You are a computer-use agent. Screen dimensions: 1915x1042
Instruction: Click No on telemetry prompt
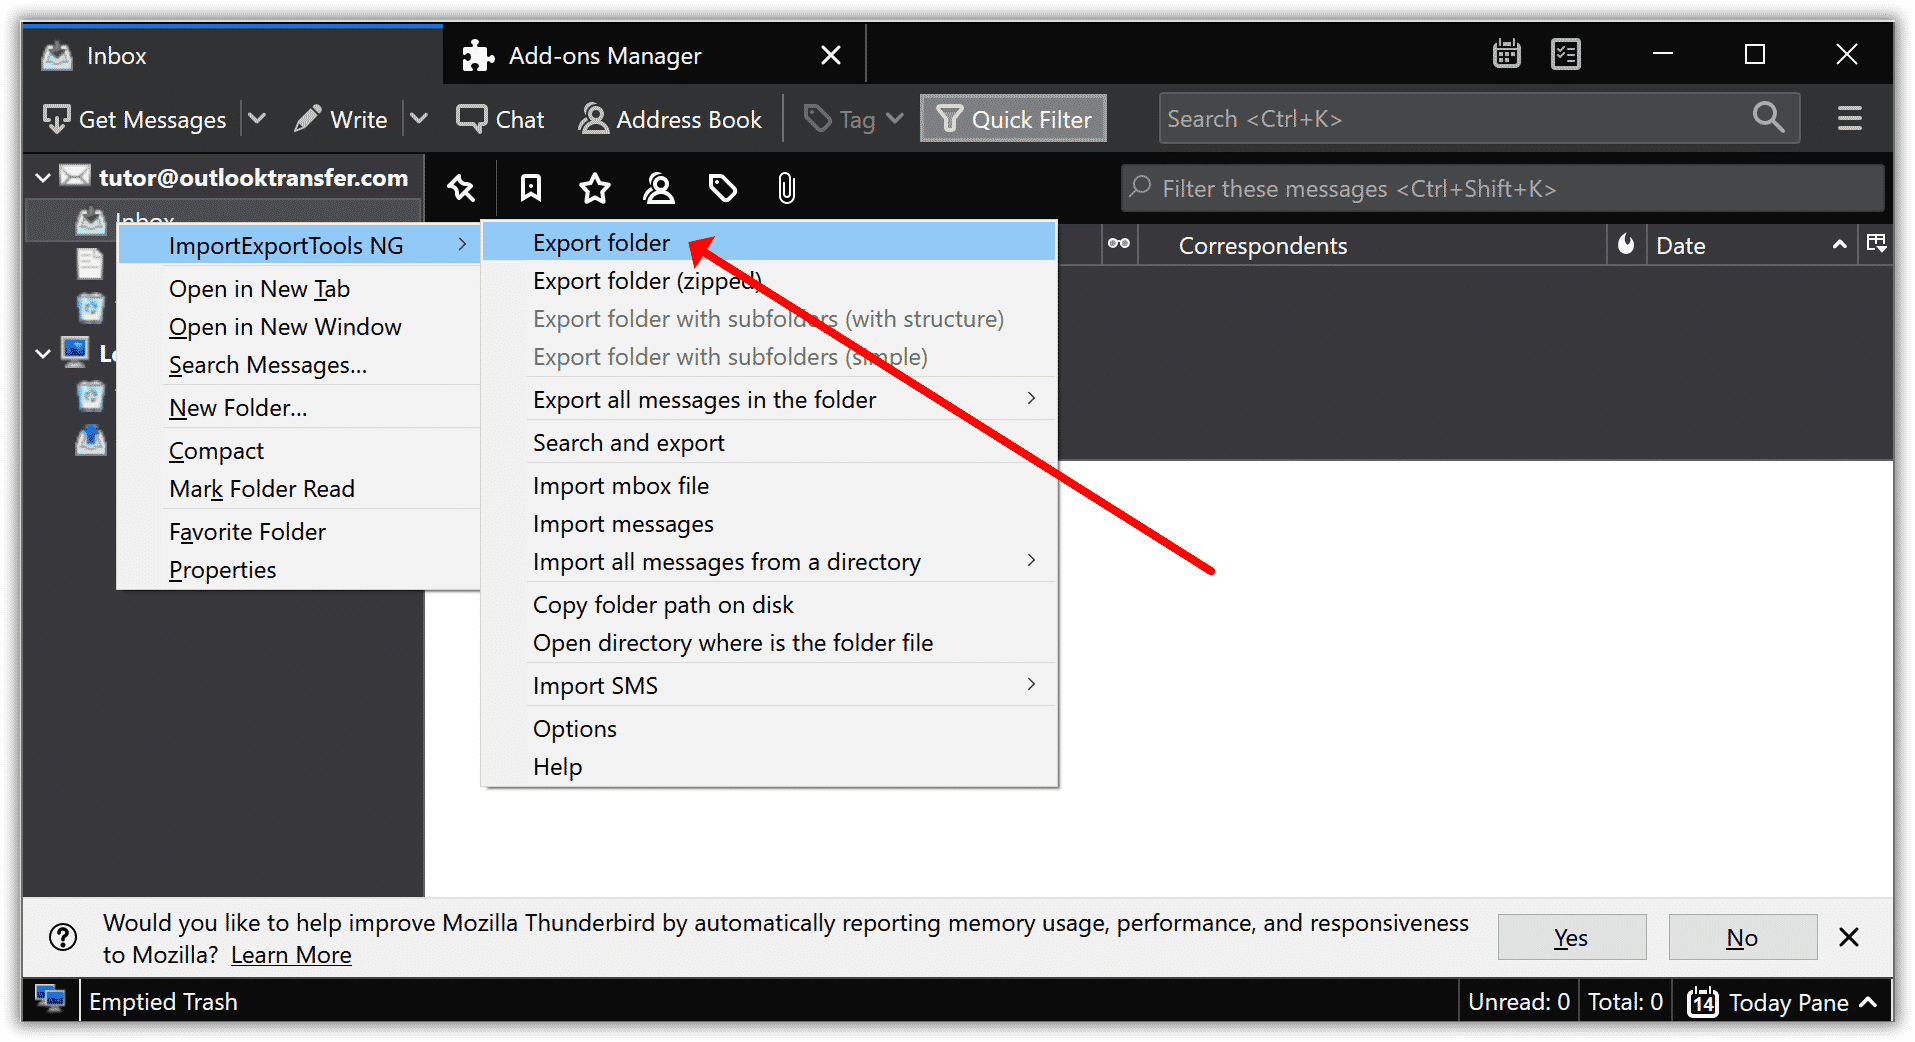(1742, 937)
